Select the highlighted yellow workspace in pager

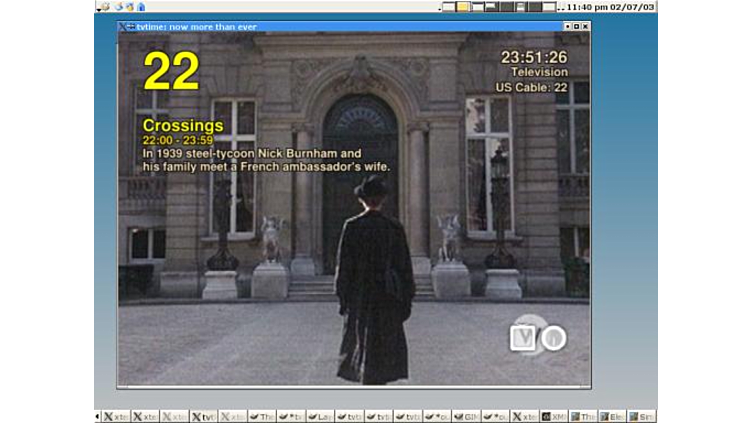(x=464, y=6)
